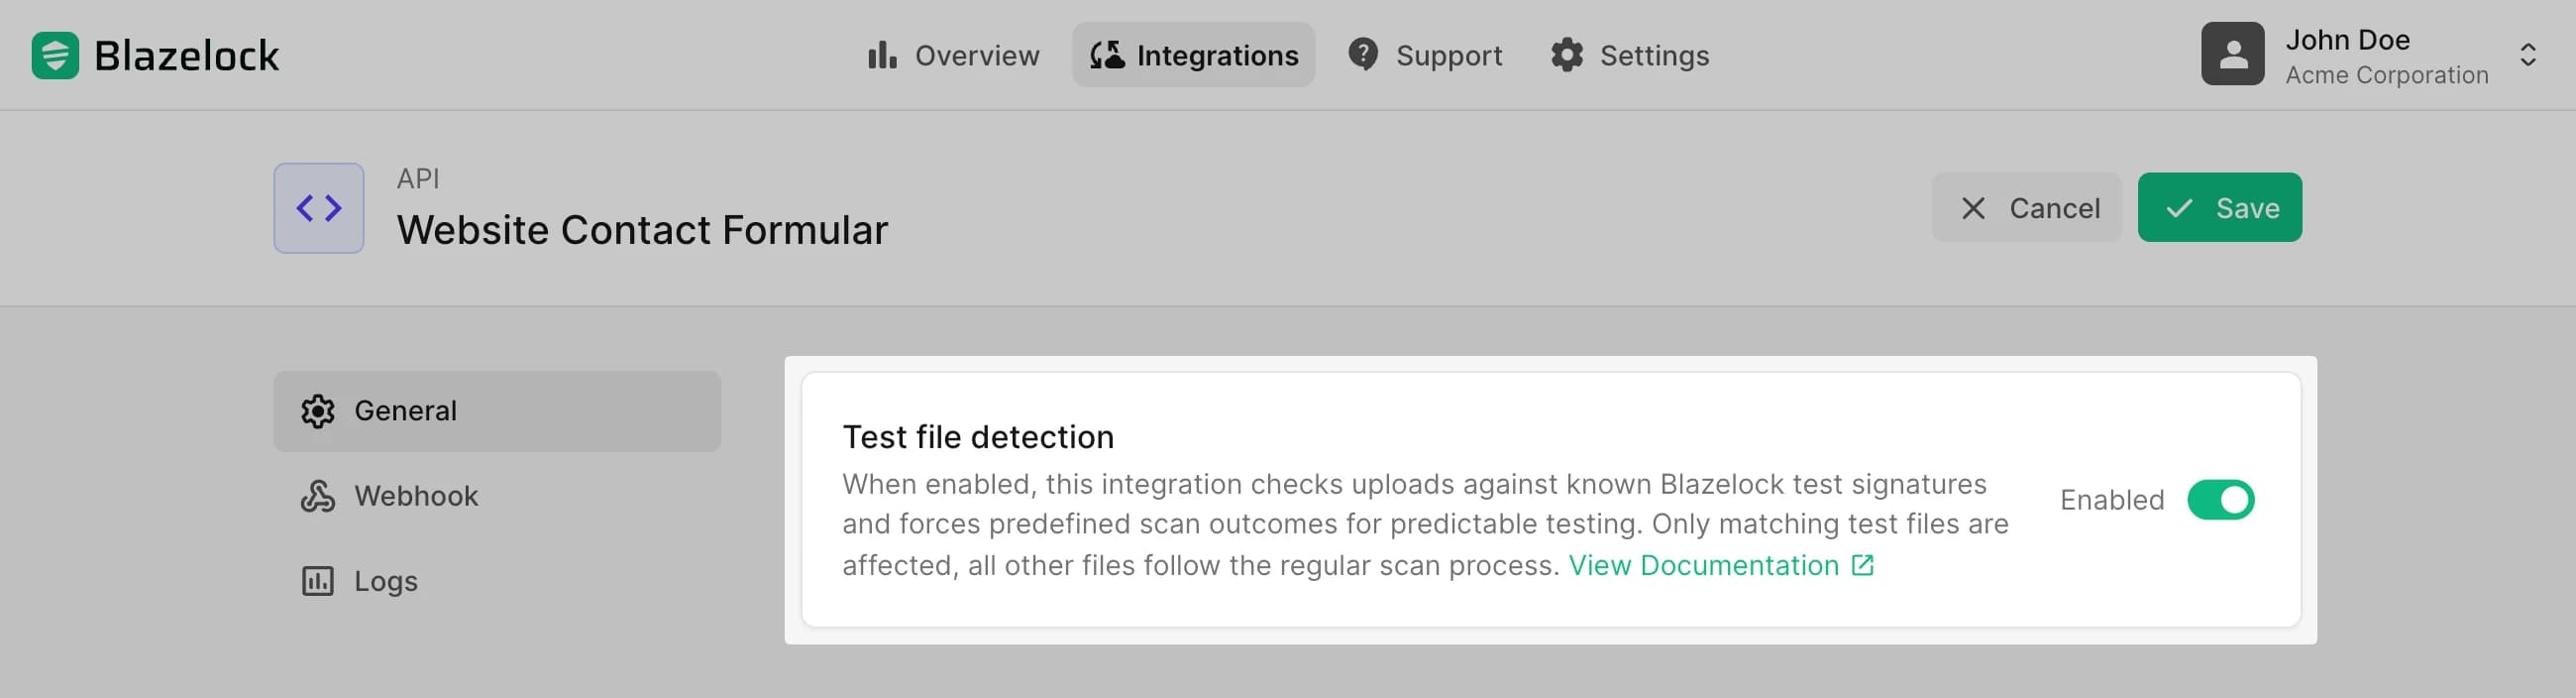Click the Acme Corporation account area
The image size is (2576, 698).
click(2388, 75)
